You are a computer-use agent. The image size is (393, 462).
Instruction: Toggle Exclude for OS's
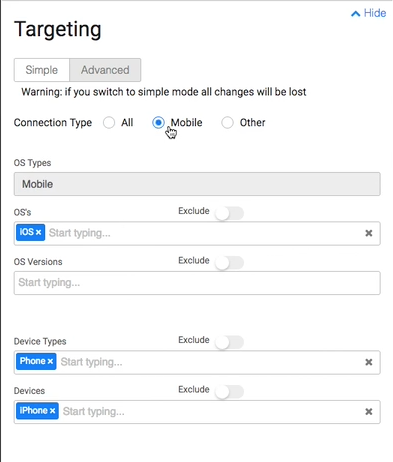[229, 213]
